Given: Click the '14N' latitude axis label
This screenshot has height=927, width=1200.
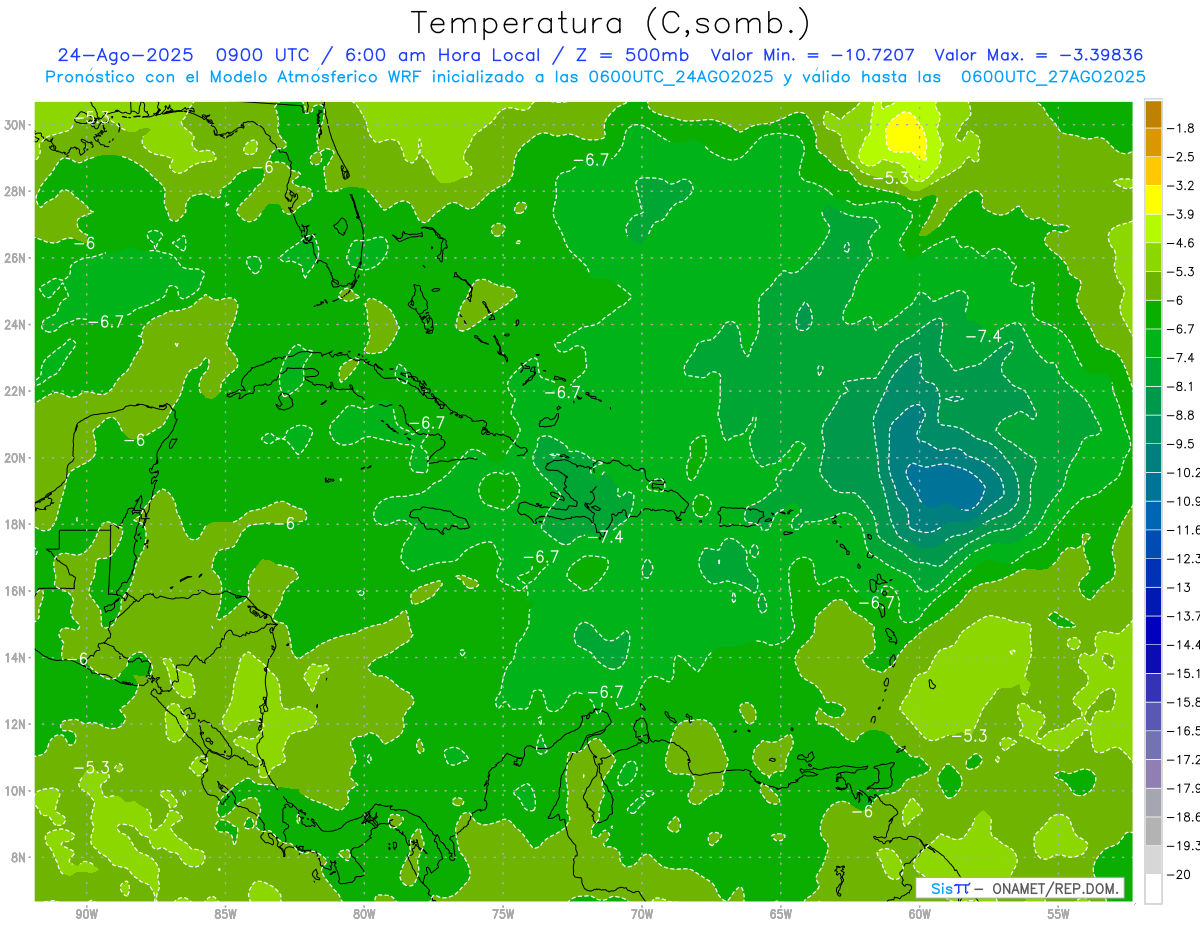Looking at the screenshot, I should click(x=16, y=657).
